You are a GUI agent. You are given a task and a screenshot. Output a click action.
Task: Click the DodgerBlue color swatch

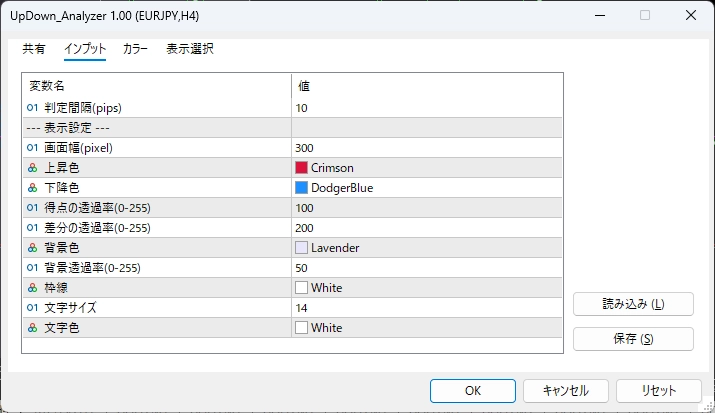tap(302, 188)
